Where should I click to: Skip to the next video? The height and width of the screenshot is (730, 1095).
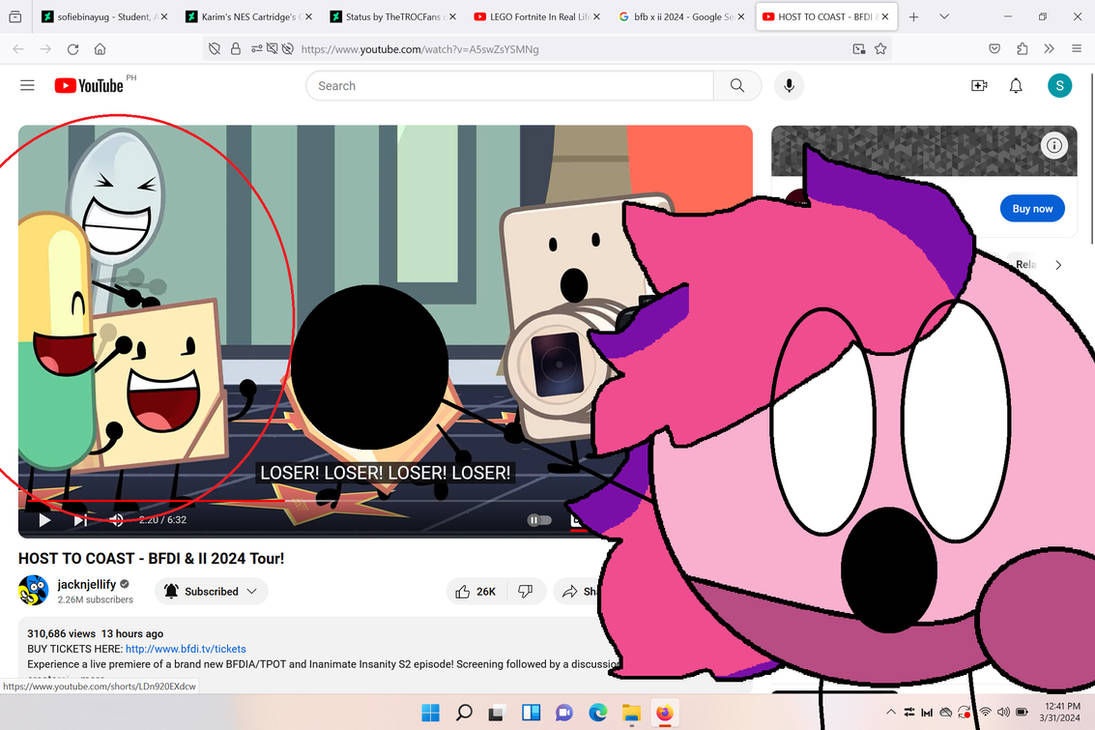tap(81, 520)
